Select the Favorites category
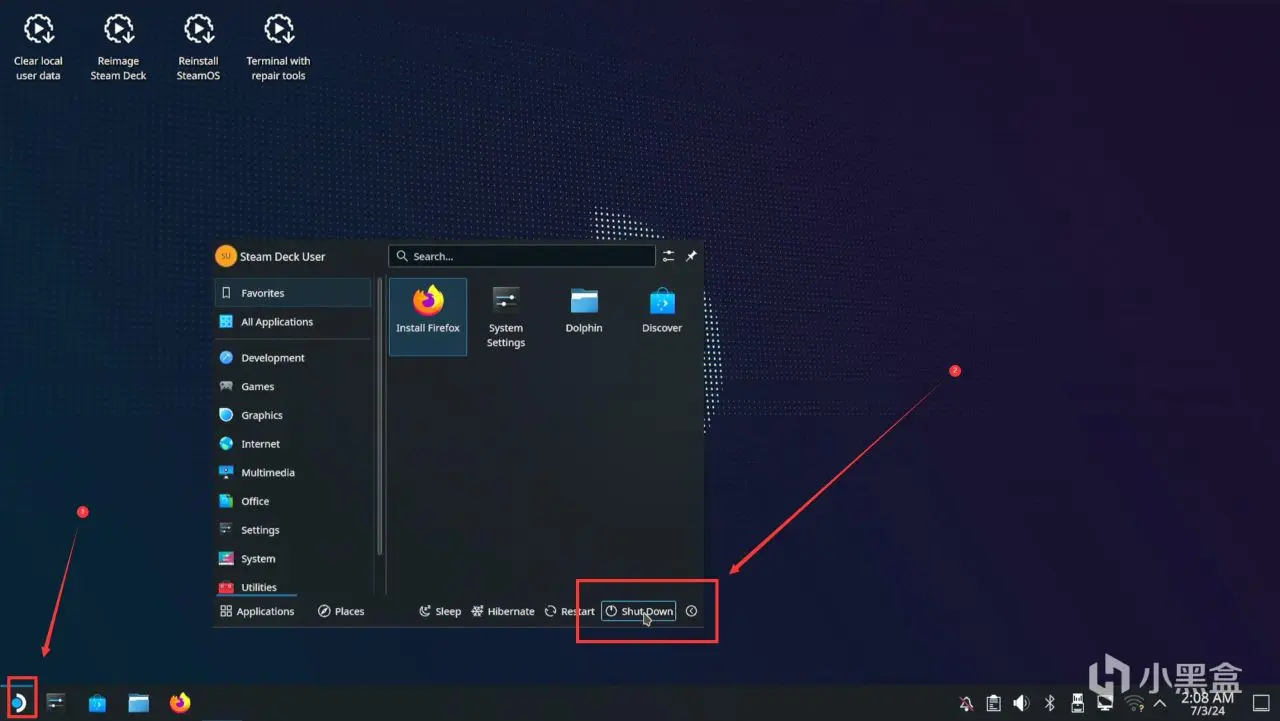The width and height of the screenshot is (1280, 721). pos(293,293)
